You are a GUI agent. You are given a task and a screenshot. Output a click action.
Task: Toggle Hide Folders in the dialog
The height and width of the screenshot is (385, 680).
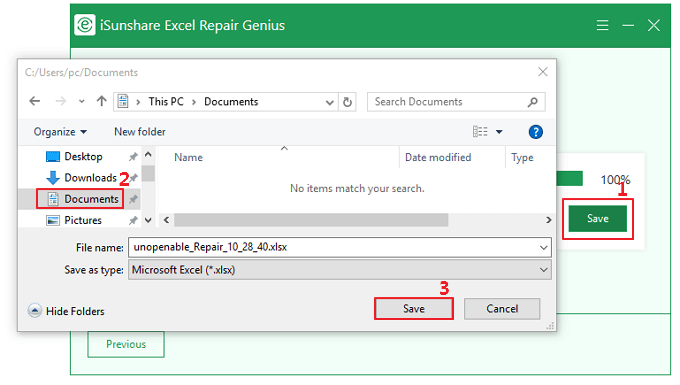pyautogui.click(x=66, y=311)
